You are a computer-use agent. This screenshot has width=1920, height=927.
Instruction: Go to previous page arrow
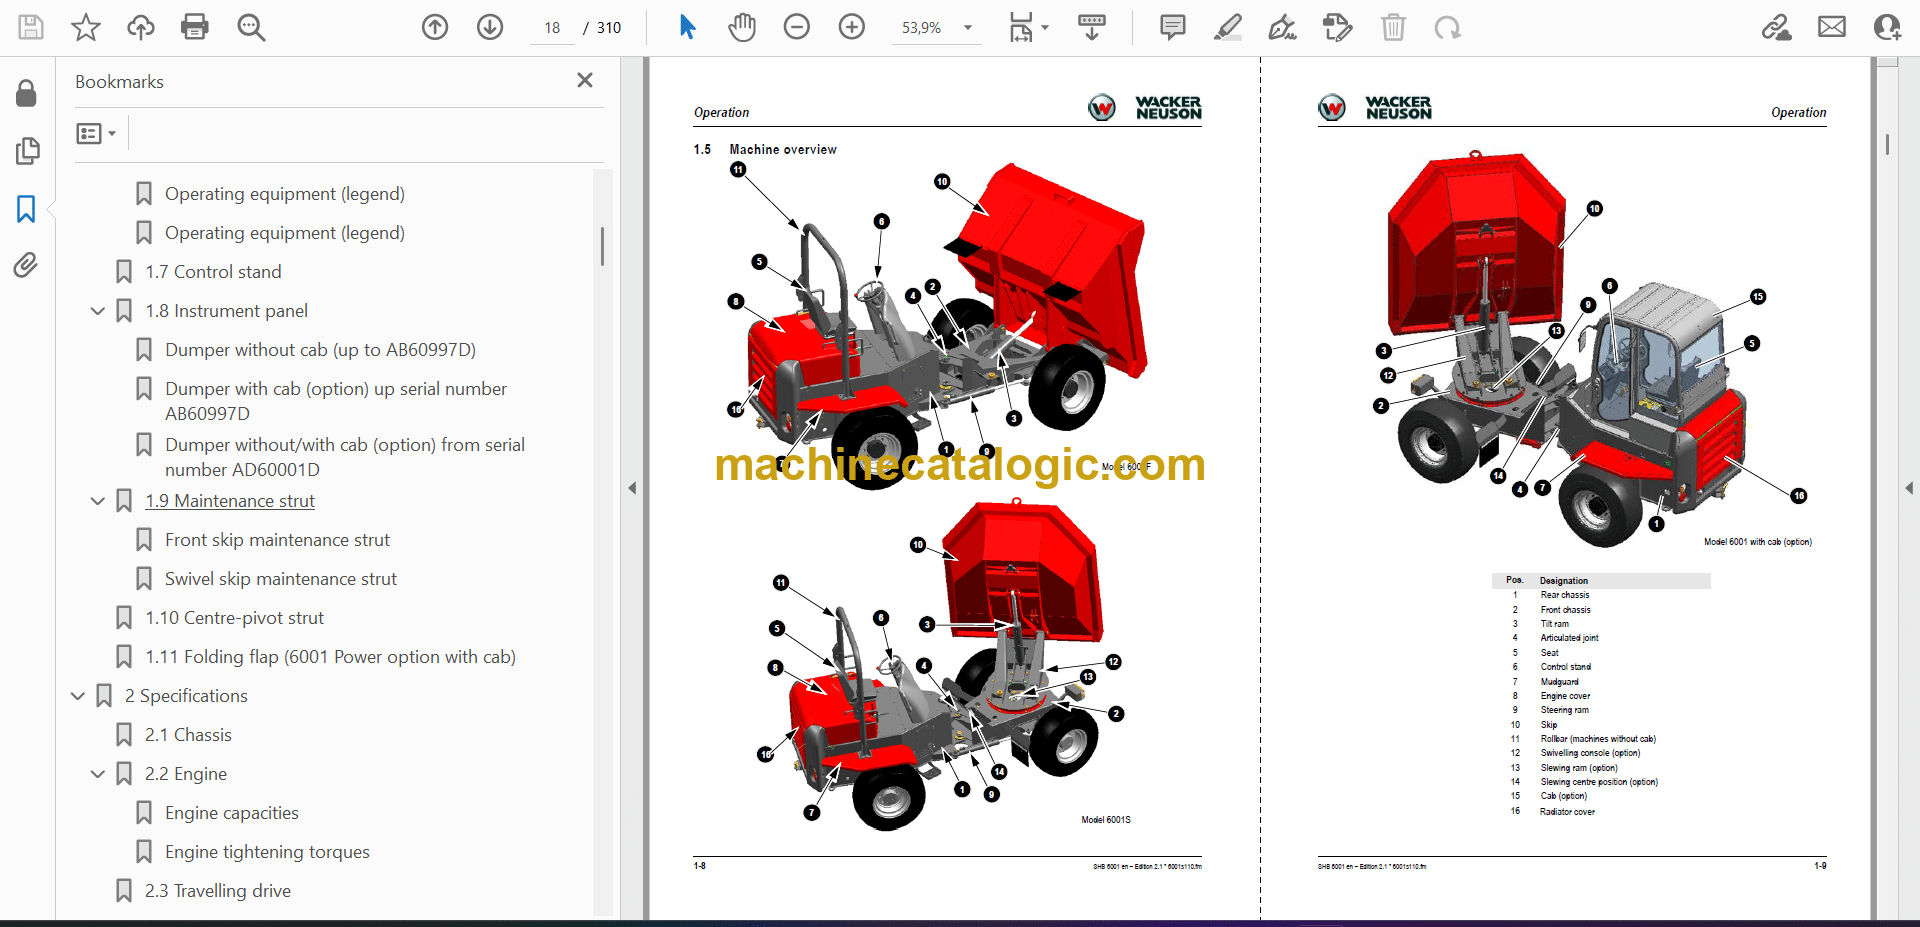coord(435,27)
